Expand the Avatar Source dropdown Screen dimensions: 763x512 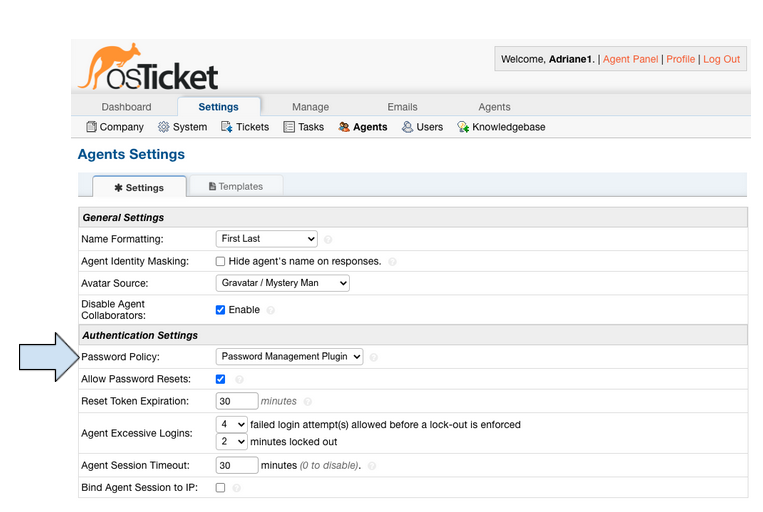[283, 283]
